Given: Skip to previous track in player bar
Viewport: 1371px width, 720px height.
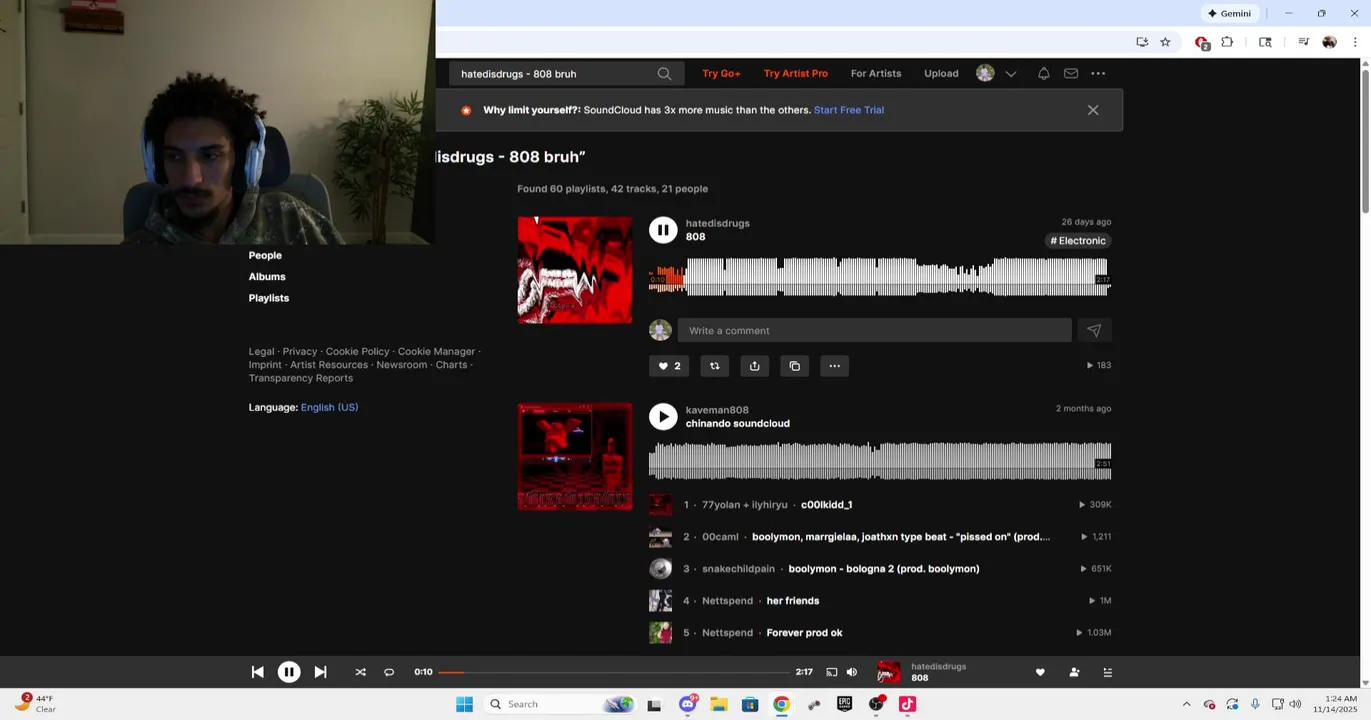Looking at the screenshot, I should coord(257,673).
